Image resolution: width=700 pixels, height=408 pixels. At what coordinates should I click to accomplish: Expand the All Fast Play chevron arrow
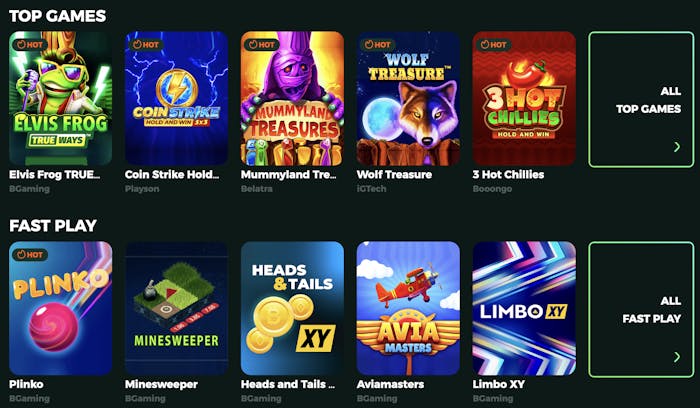pyautogui.click(x=677, y=357)
